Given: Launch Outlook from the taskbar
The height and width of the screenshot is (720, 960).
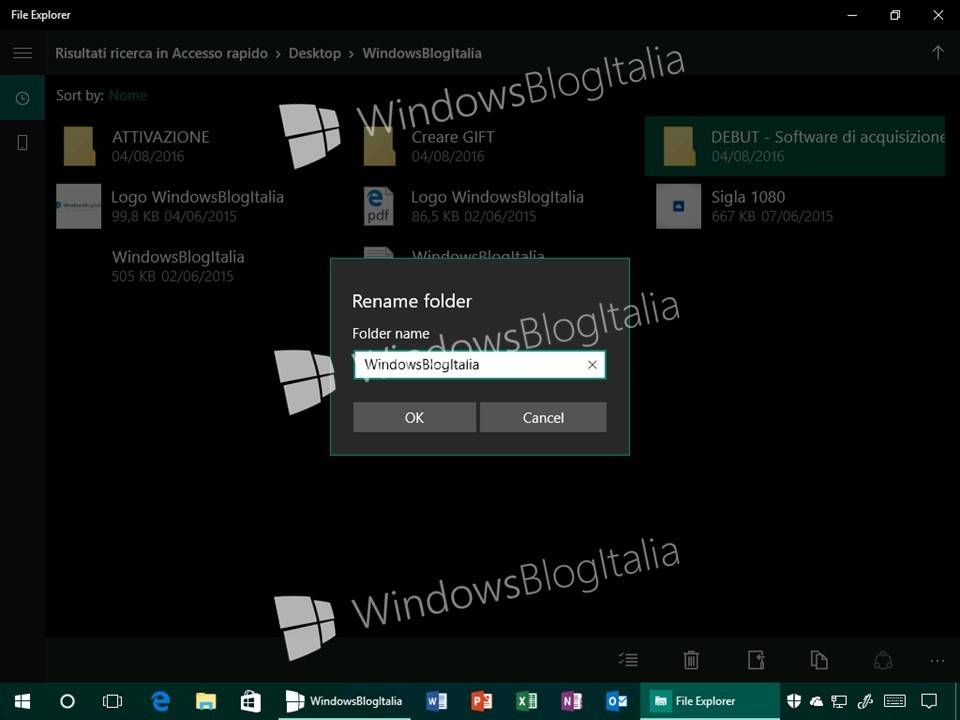Looking at the screenshot, I should (617, 701).
